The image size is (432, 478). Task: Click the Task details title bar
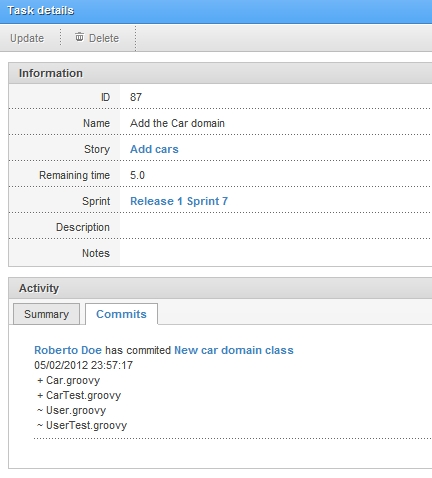click(x=216, y=11)
